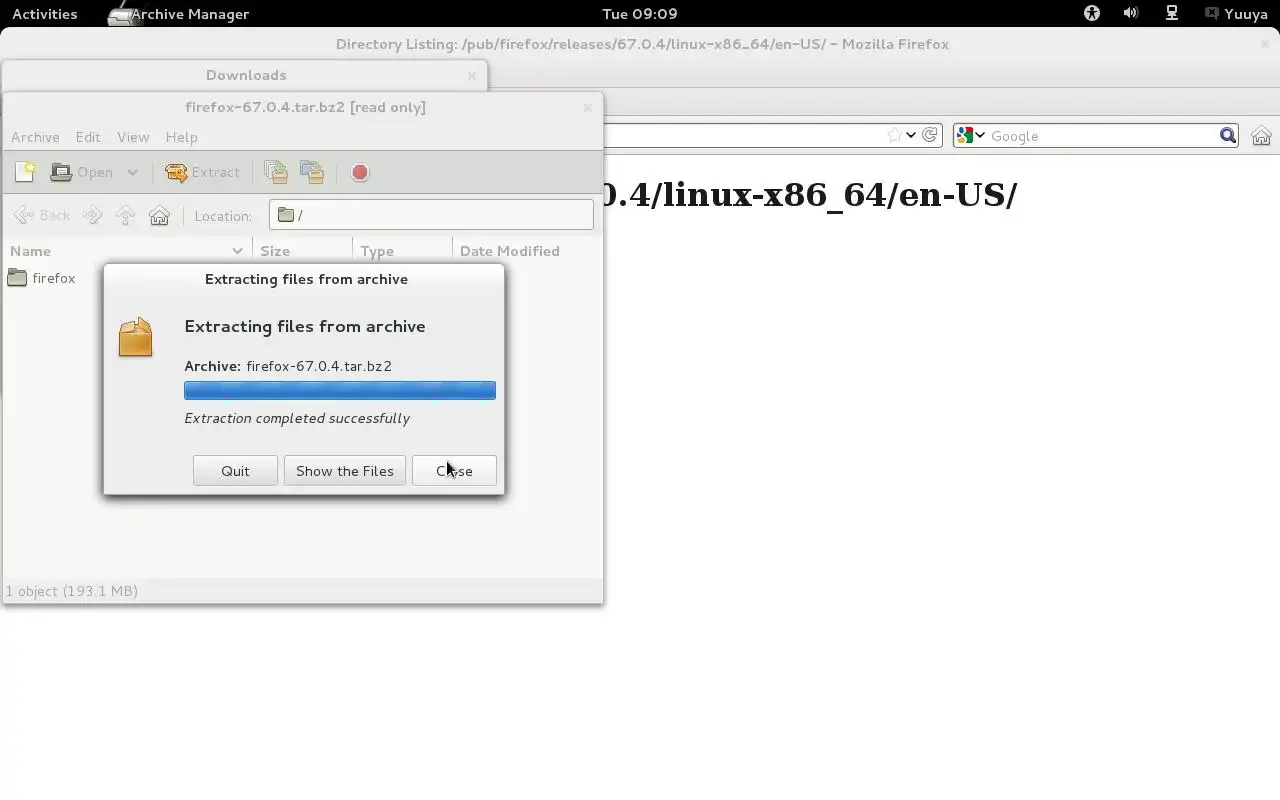Close the Downloads window
This screenshot has height=800, width=1280.
(x=472, y=75)
